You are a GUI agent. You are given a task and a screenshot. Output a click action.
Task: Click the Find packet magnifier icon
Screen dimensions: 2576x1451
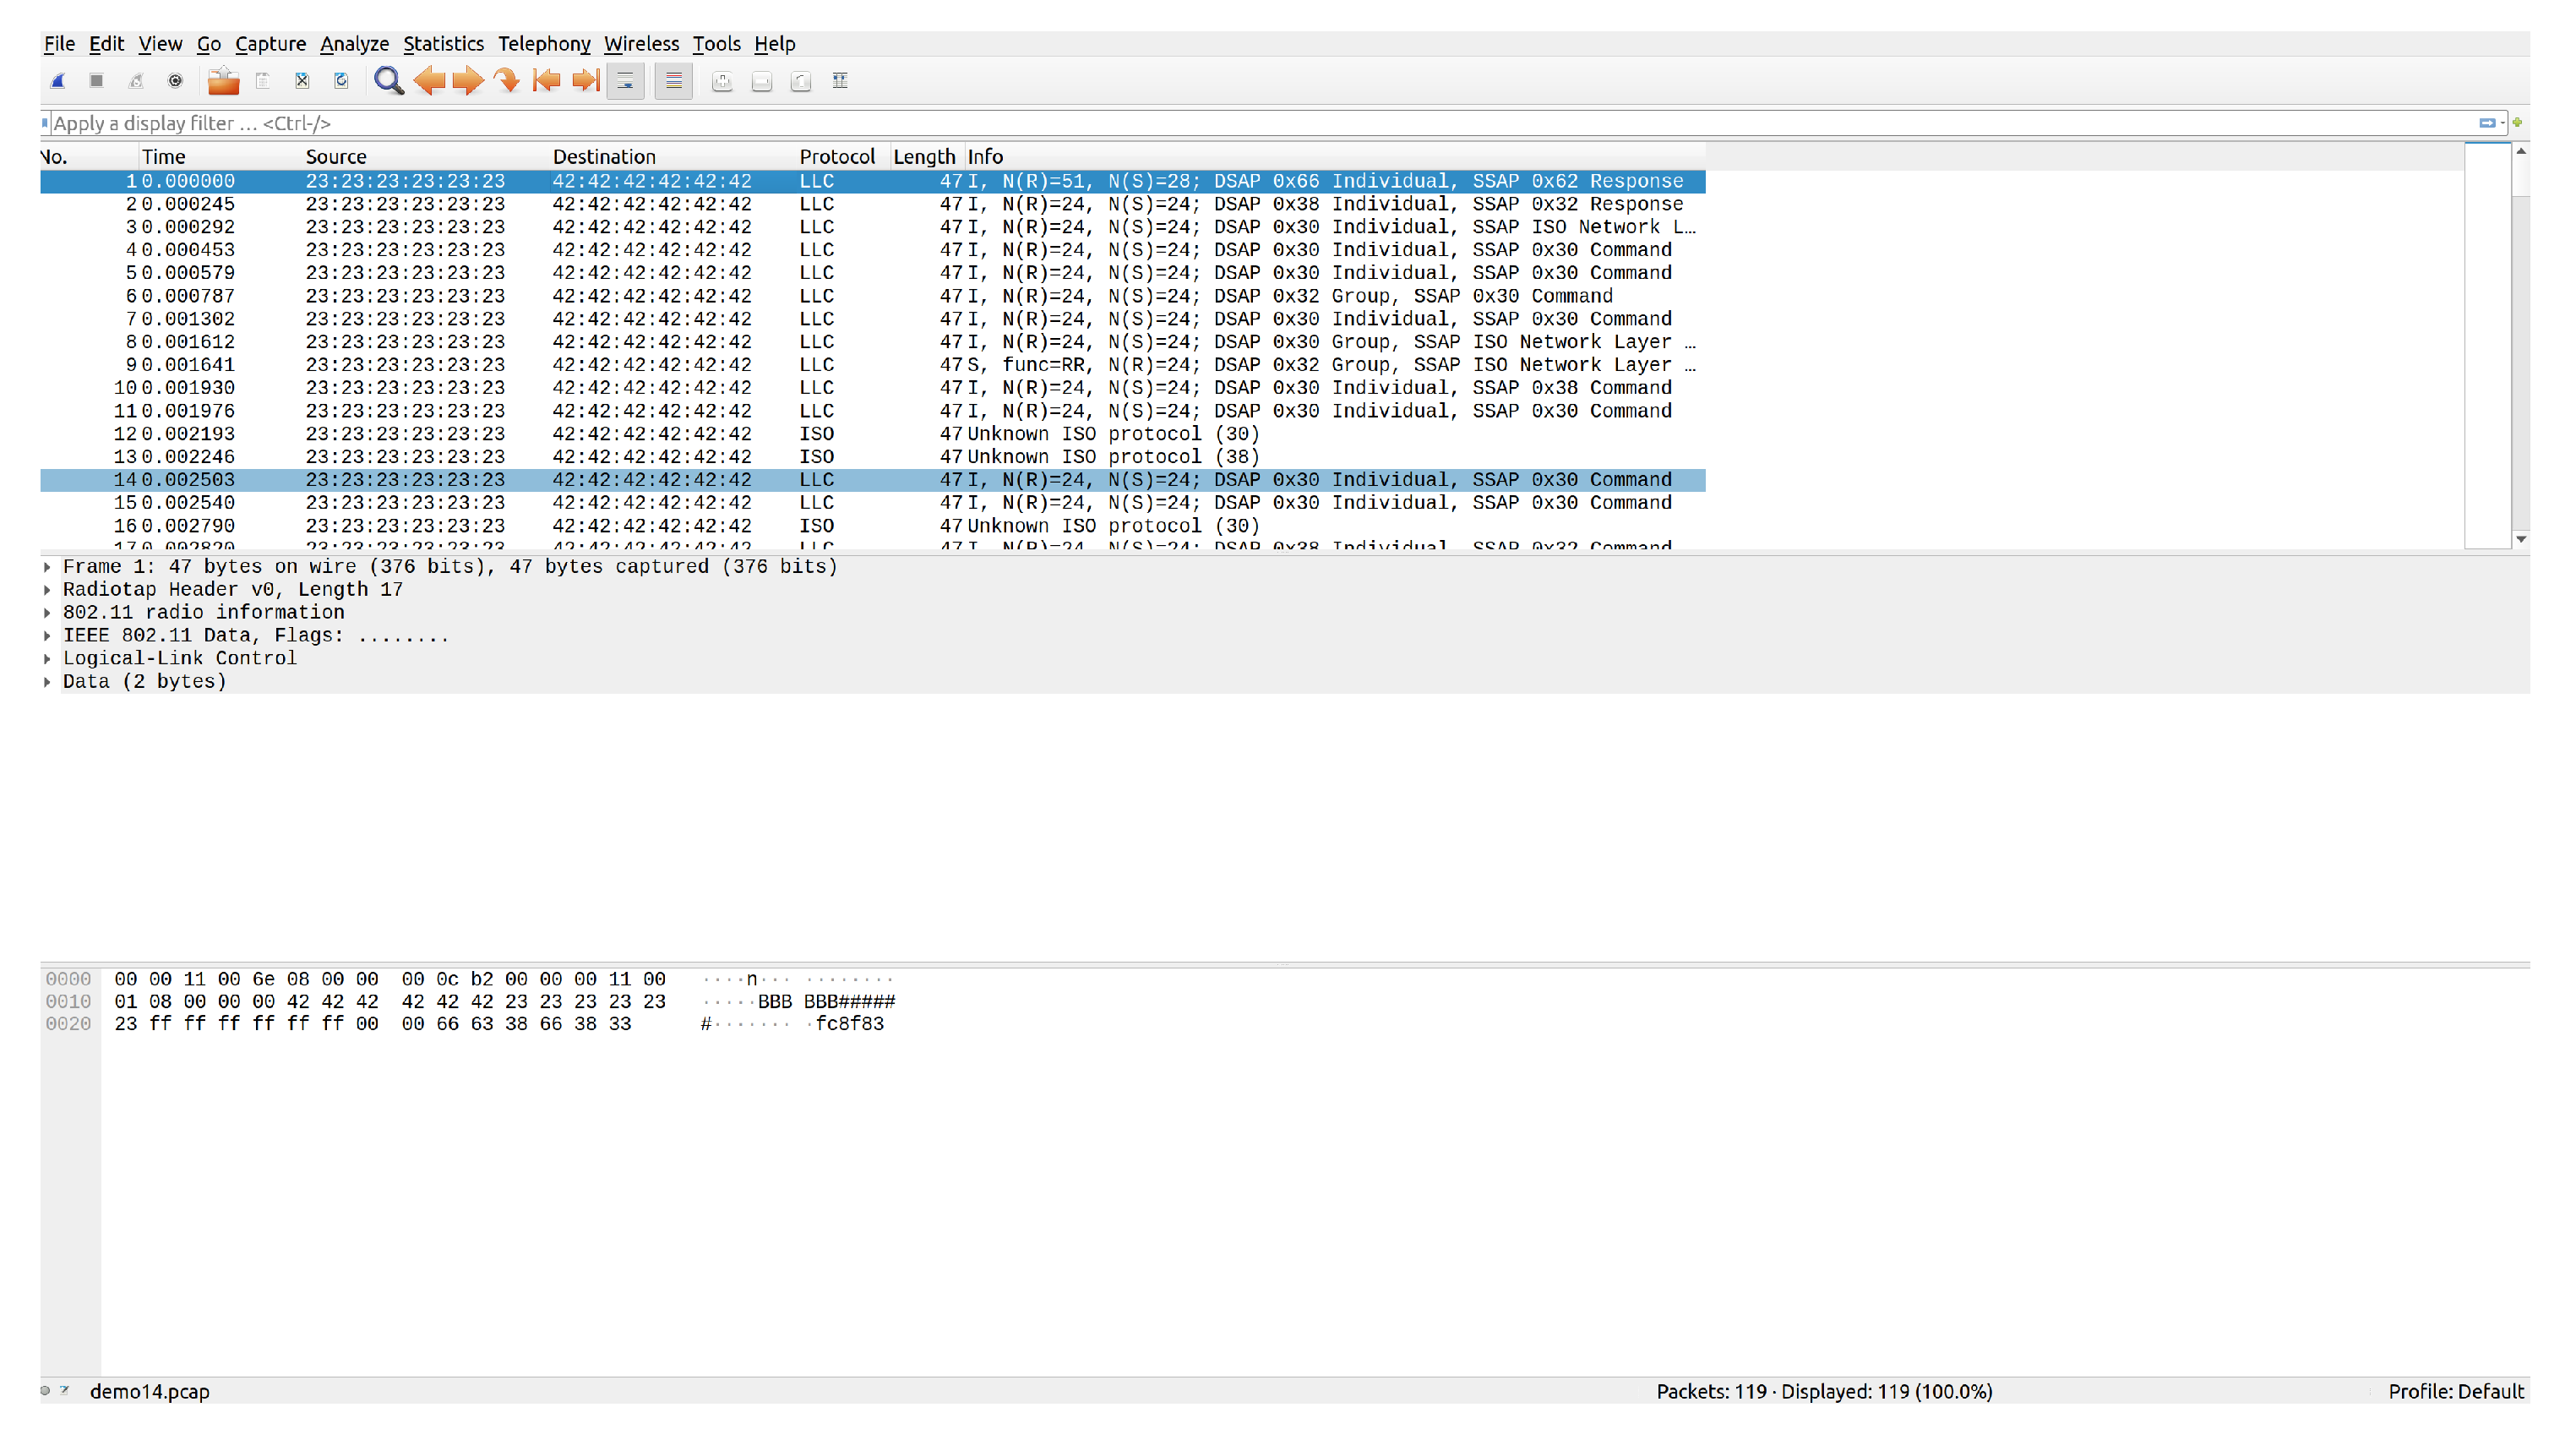pyautogui.click(x=388, y=81)
